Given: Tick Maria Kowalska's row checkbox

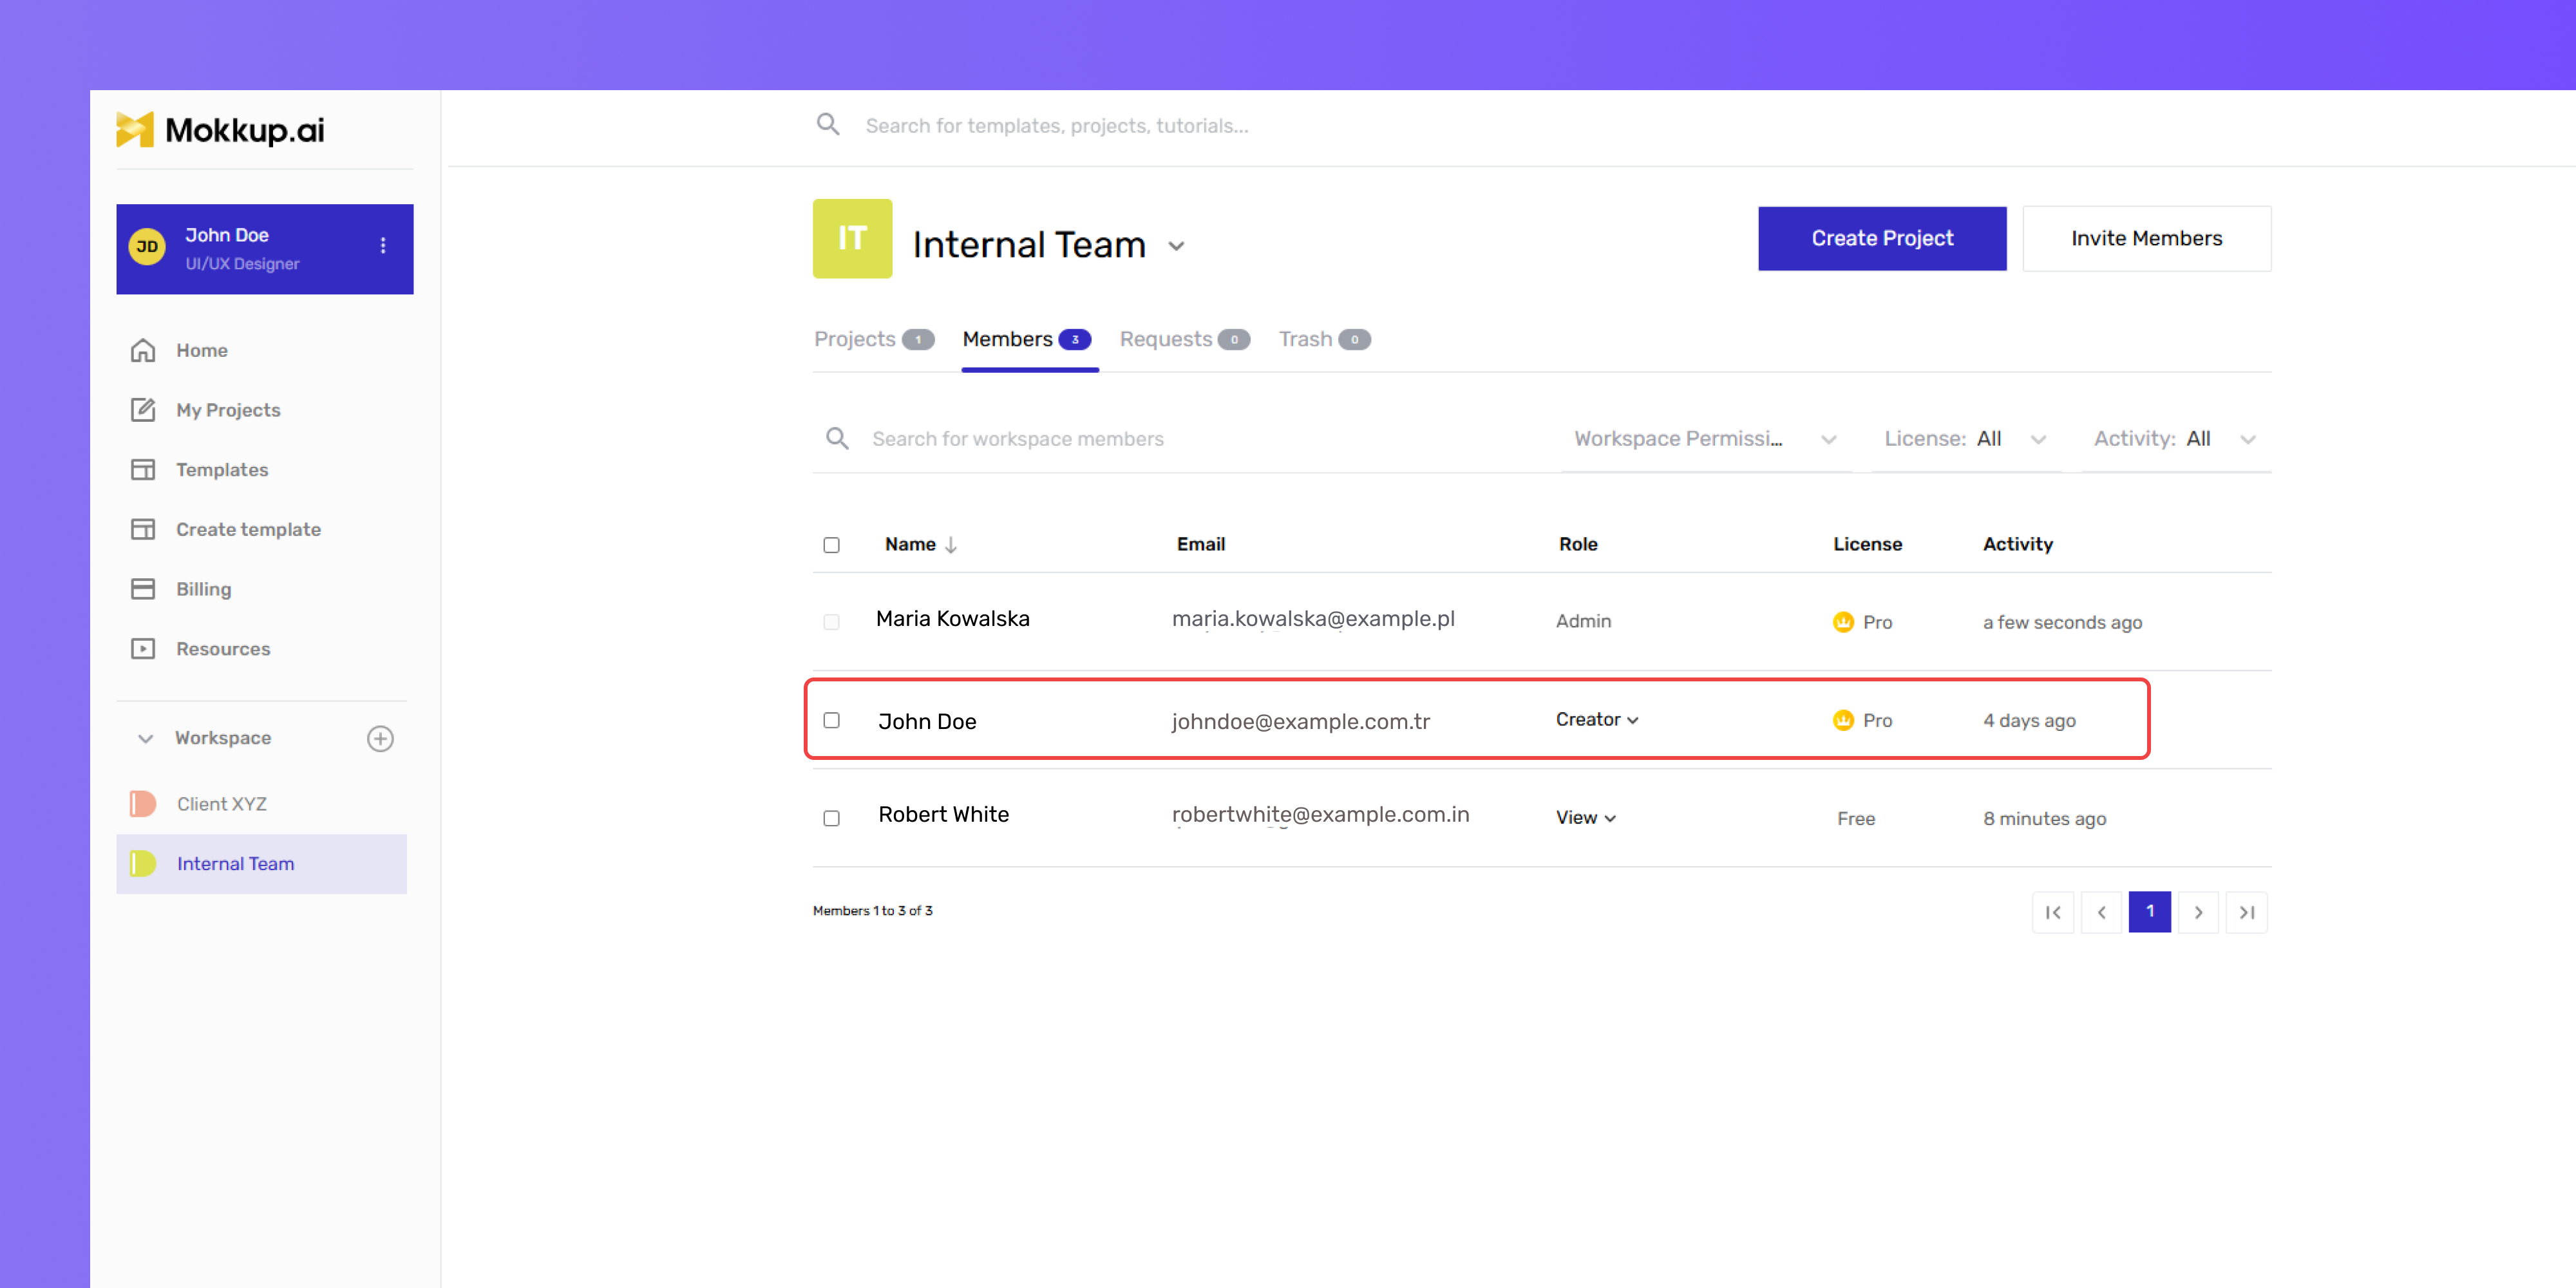Looking at the screenshot, I should coord(831,622).
